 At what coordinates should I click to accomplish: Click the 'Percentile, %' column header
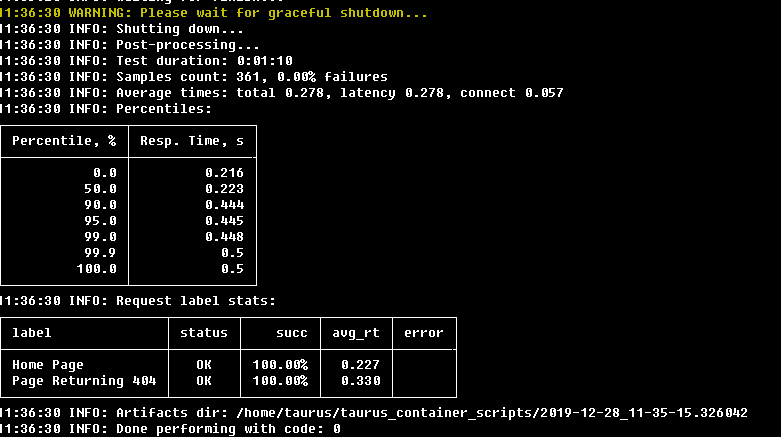64,141
